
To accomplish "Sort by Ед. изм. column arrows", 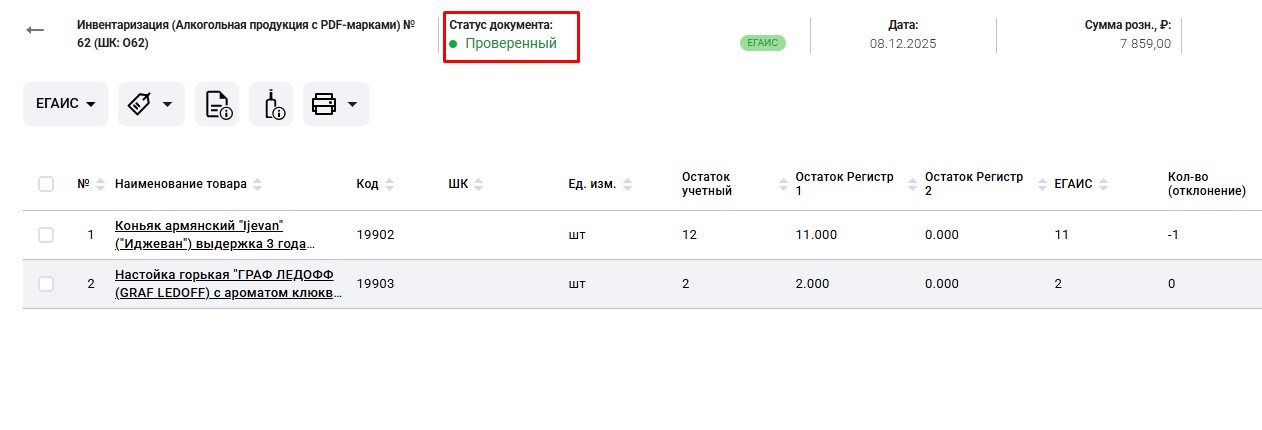I will click(626, 184).
